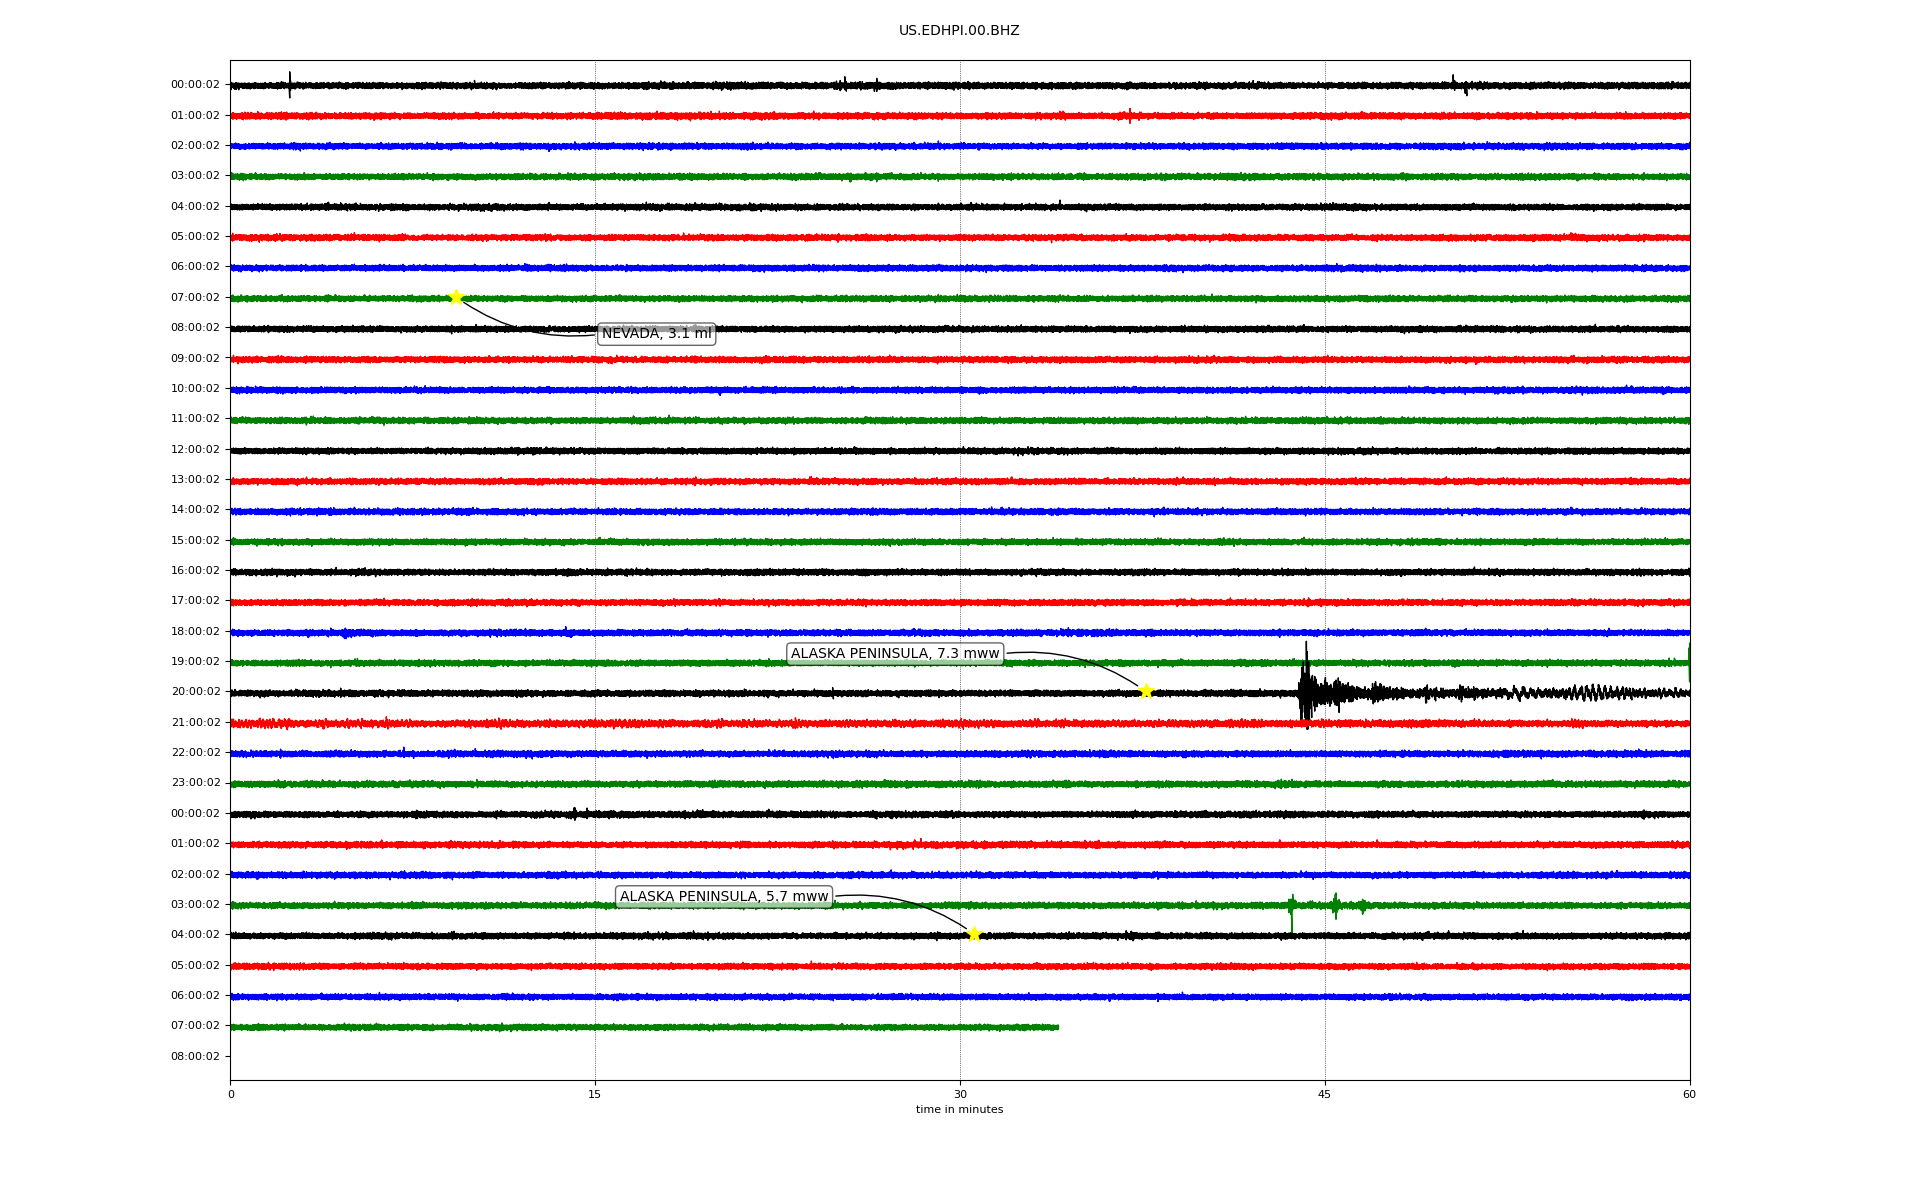Click the 08:00:02 label of the empty trace row
Screen dimensions: 1920x1200
[x=195, y=1056]
